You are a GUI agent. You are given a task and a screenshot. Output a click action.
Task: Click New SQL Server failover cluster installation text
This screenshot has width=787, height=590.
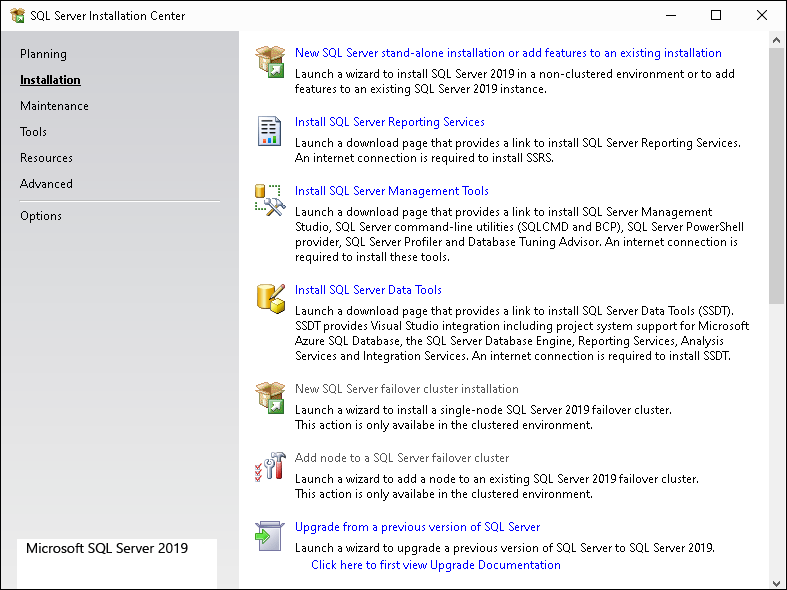click(x=407, y=389)
